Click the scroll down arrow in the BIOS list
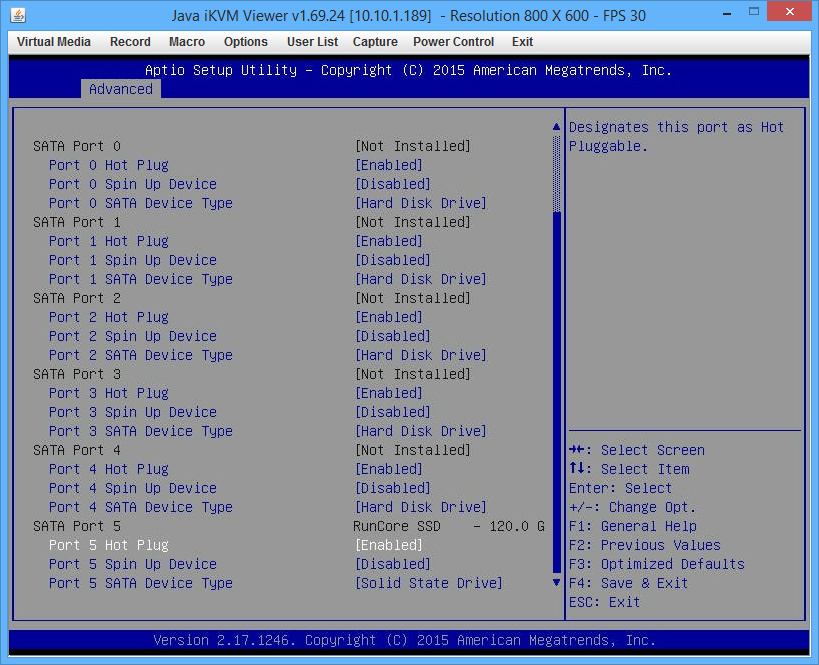This screenshot has height=665, width=819. [x=556, y=582]
